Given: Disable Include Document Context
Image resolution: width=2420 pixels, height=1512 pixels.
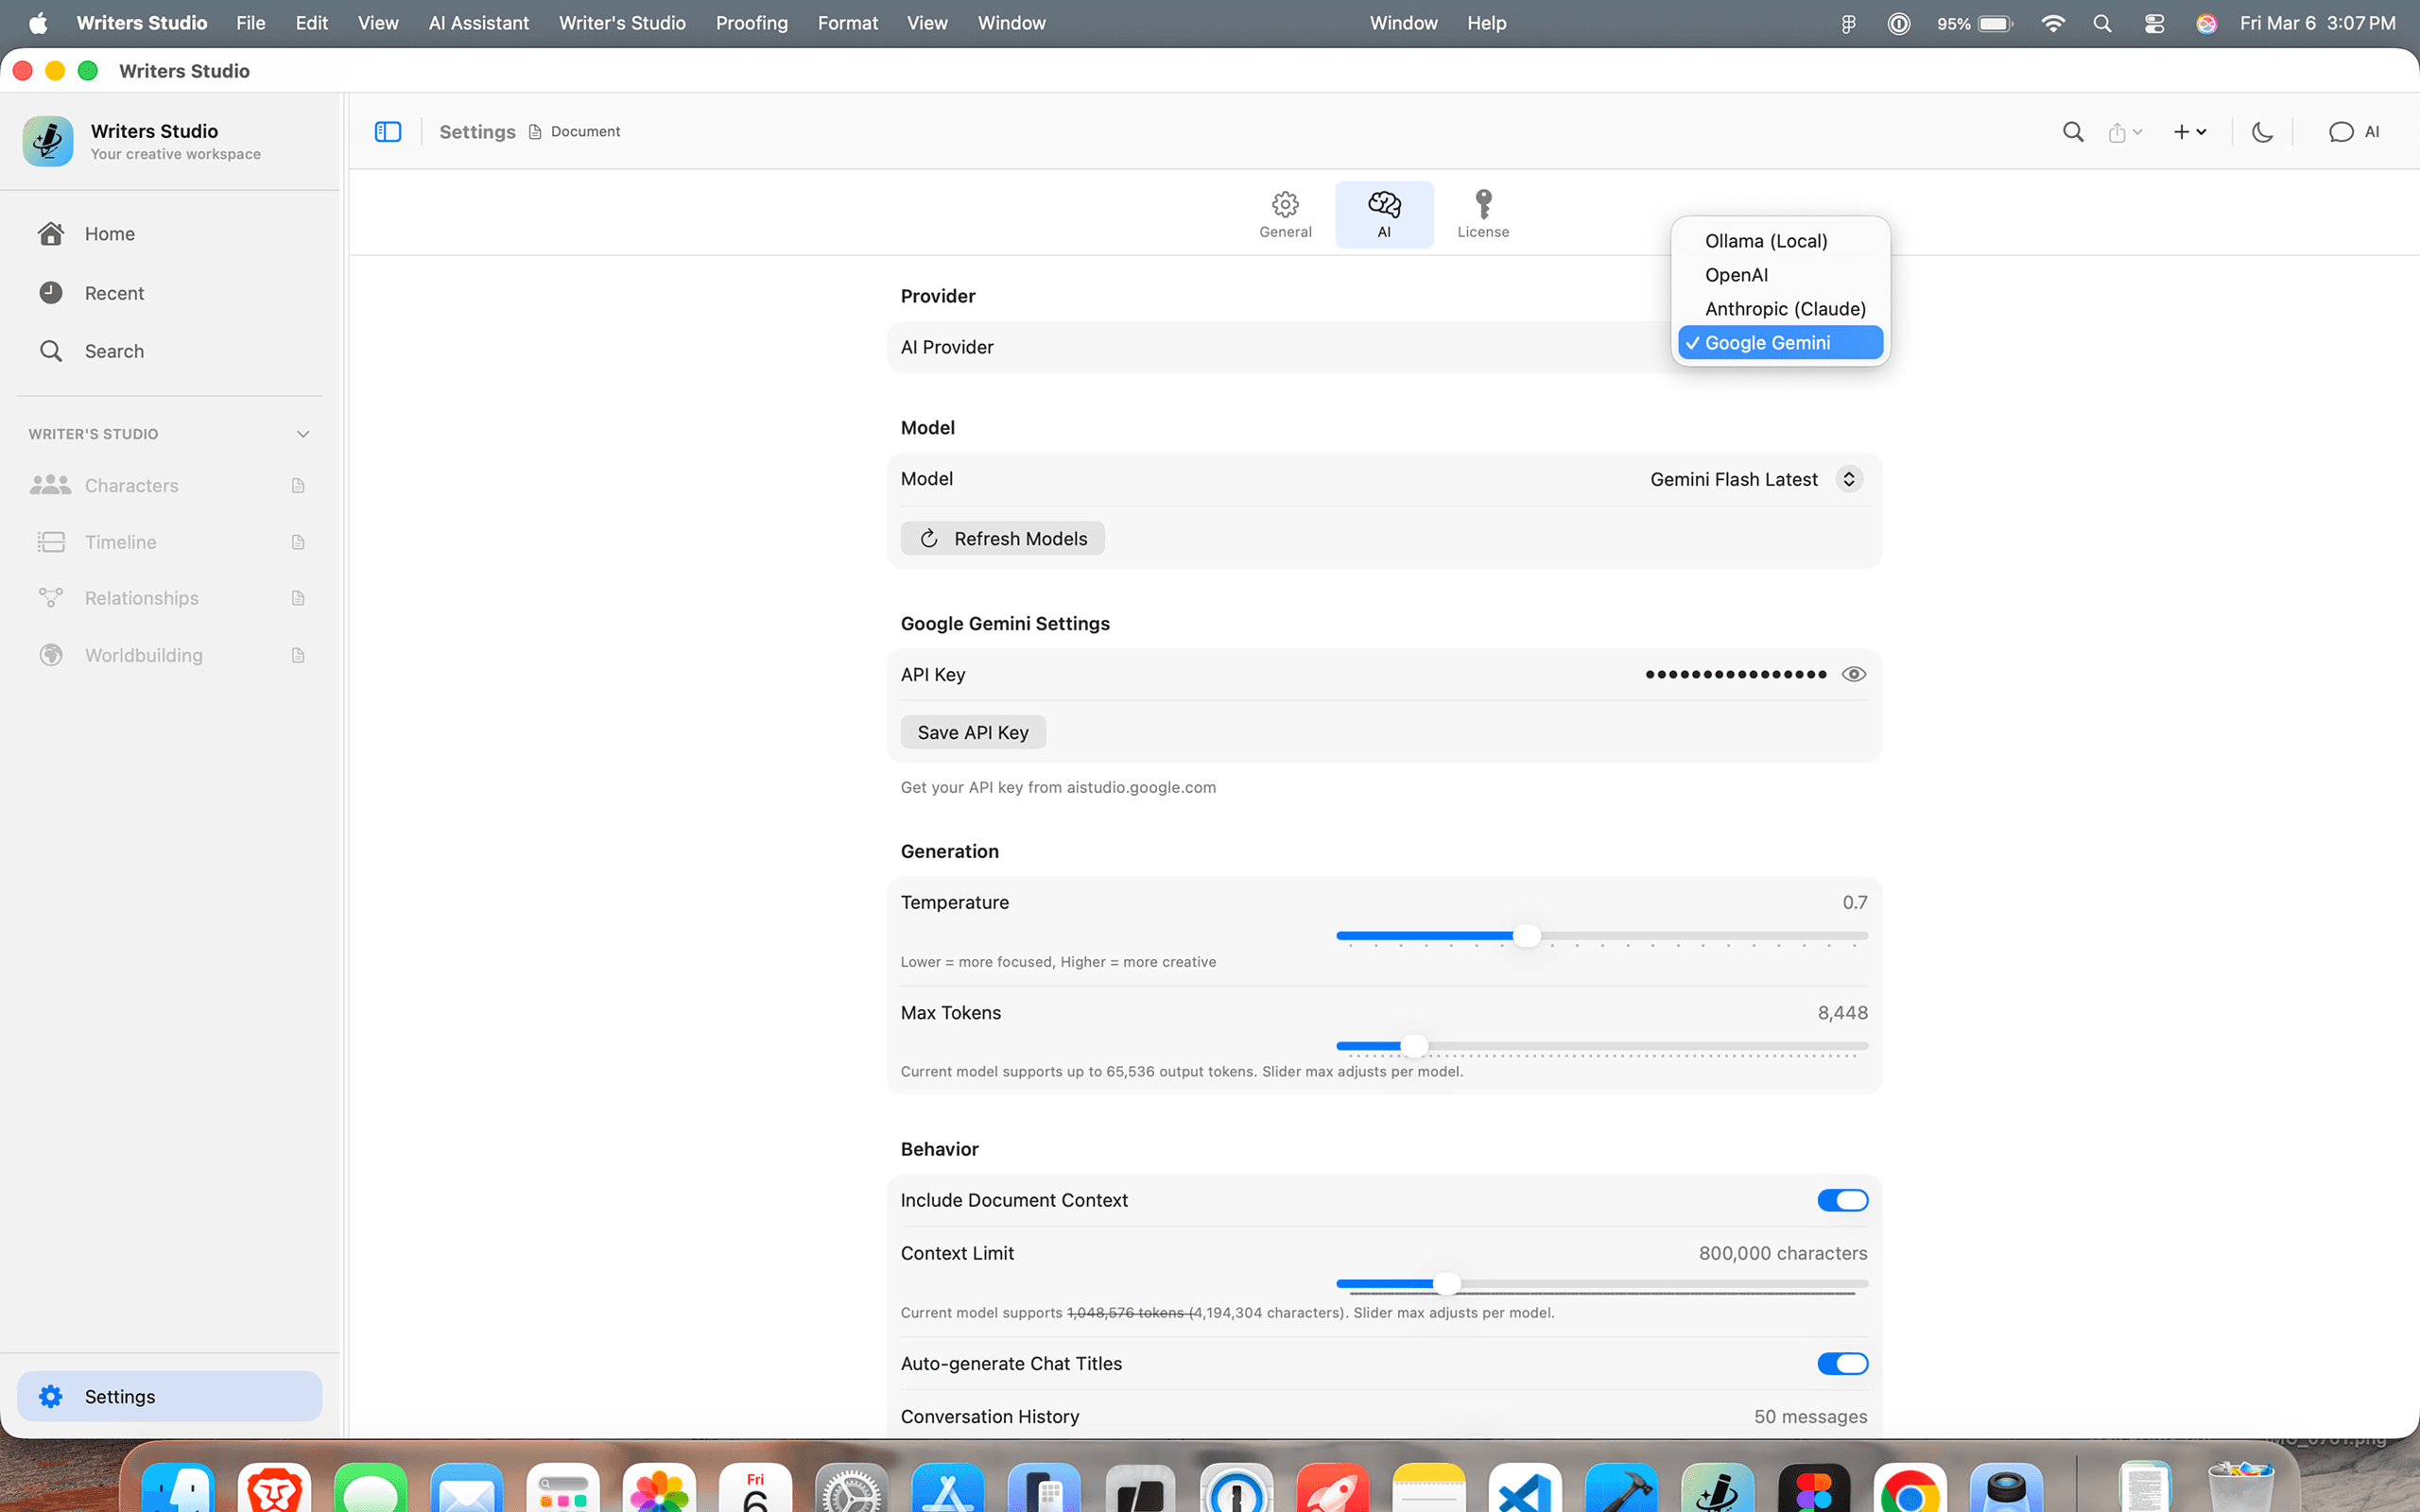Looking at the screenshot, I should point(1843,1199).
